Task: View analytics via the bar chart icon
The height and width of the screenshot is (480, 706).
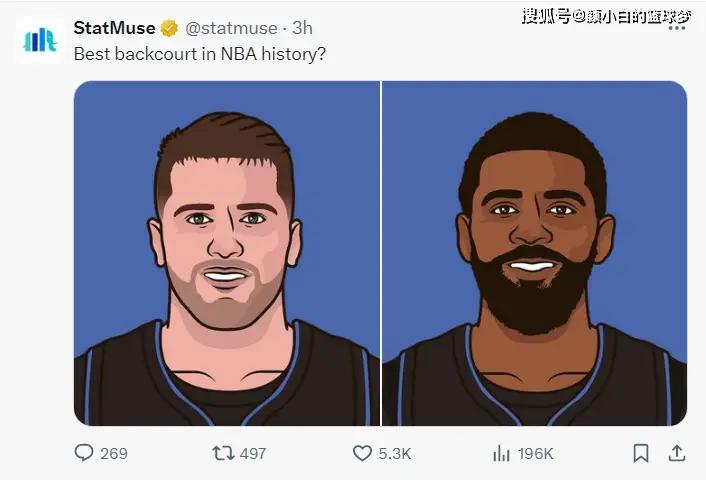Action: tap(501, 453)
